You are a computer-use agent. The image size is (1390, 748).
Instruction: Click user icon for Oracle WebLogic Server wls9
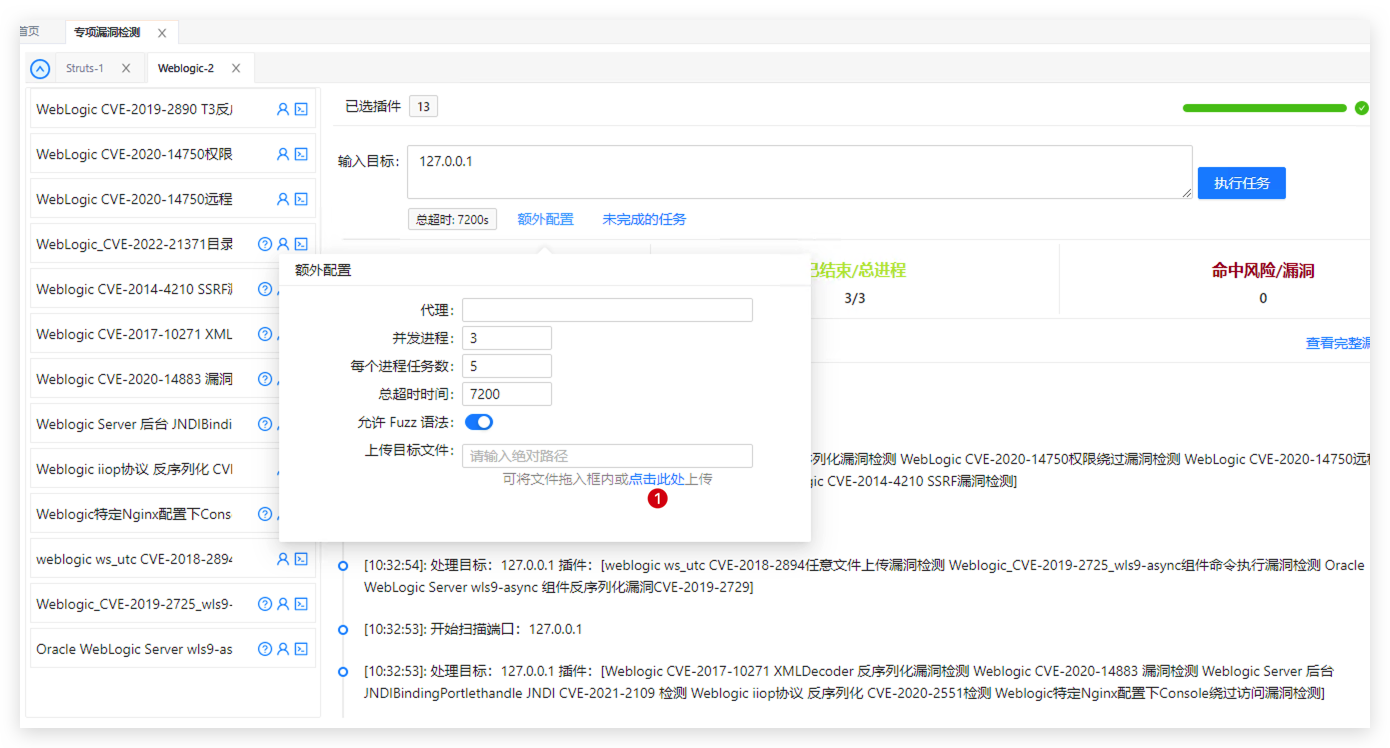[283, 649]
